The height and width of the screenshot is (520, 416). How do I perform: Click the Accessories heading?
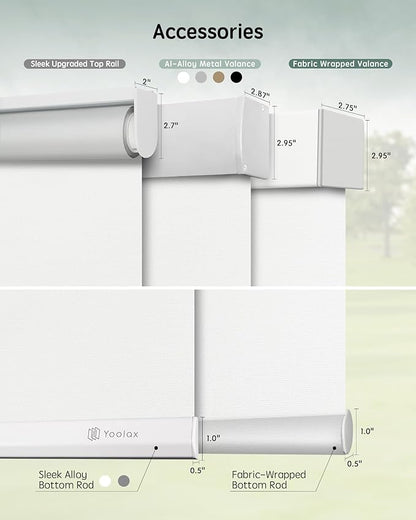click(x=208, y=32)
